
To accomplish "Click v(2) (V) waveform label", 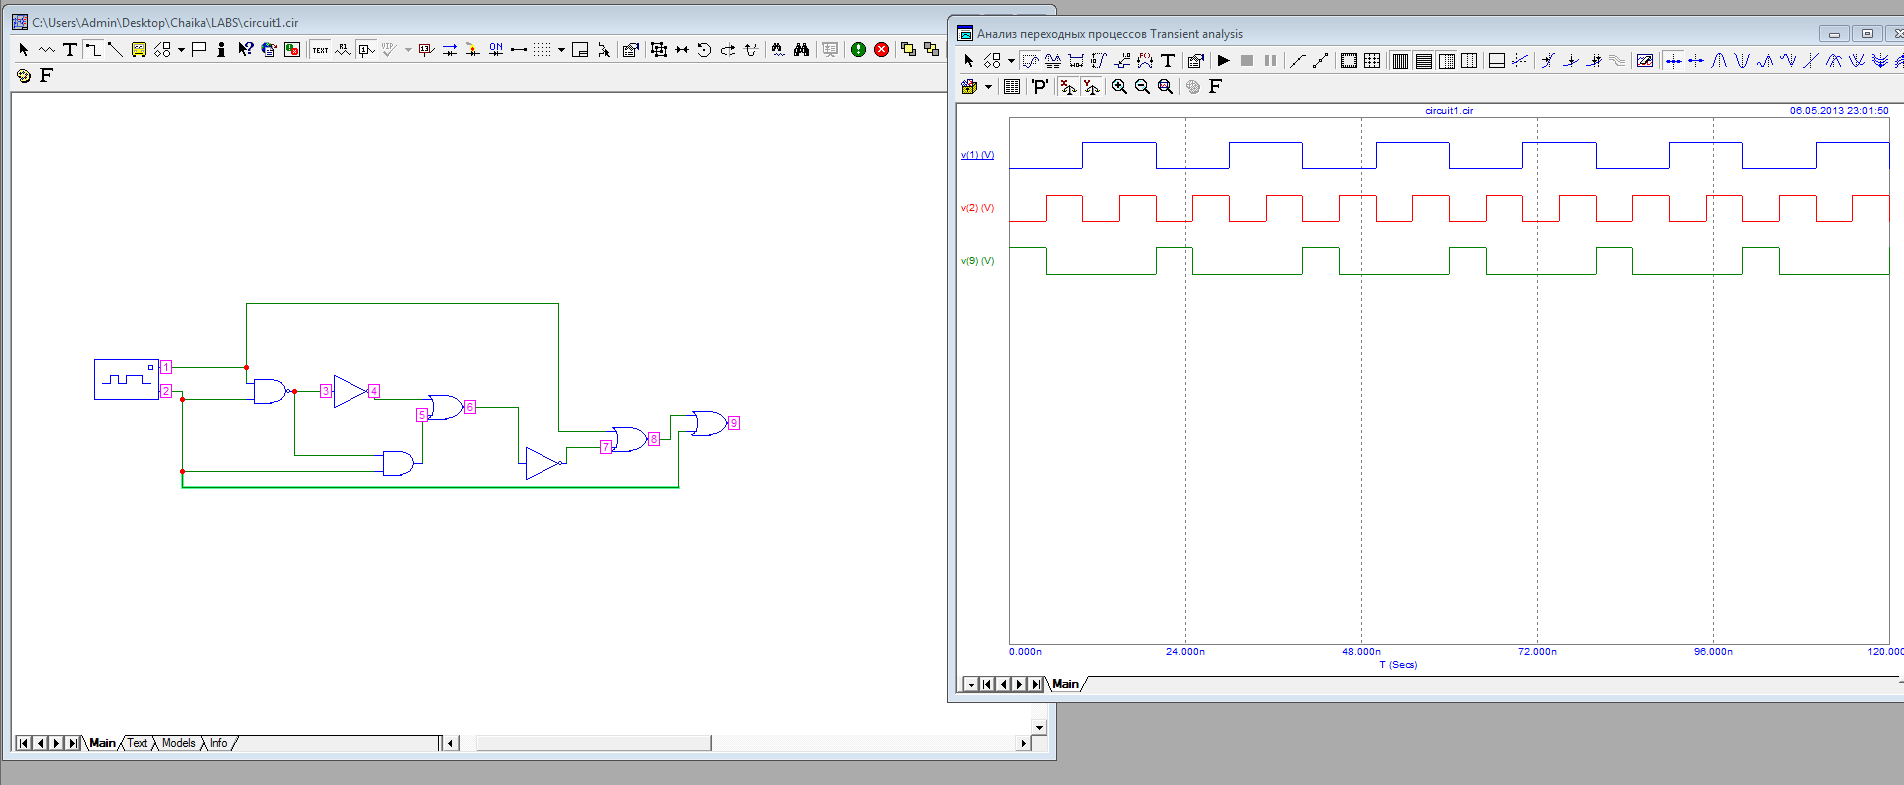I will 977,208.
